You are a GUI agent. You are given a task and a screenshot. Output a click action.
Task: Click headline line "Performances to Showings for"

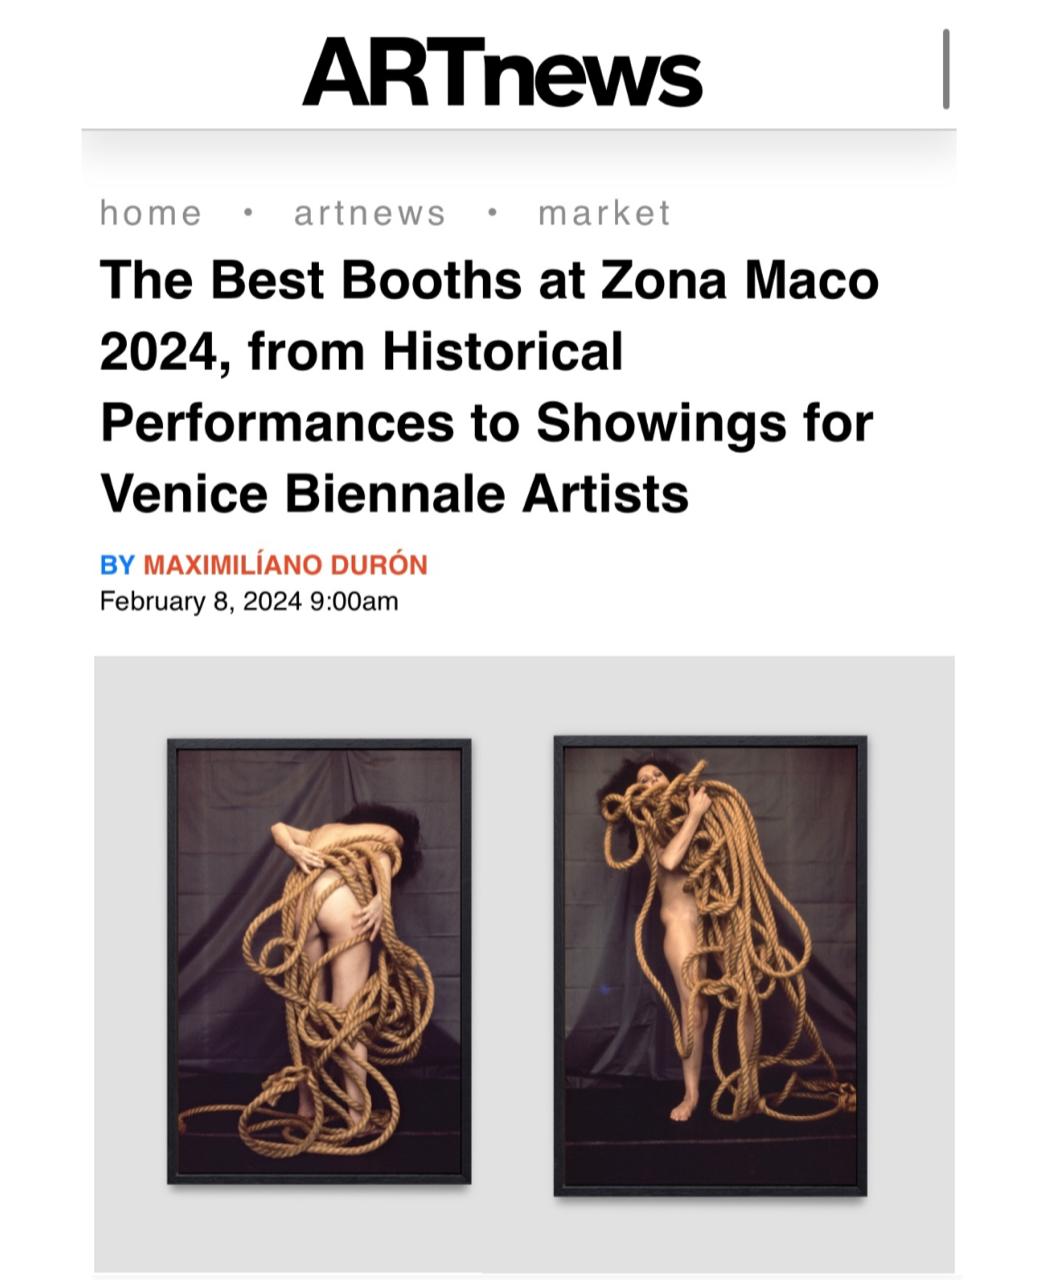click(487, 422)
